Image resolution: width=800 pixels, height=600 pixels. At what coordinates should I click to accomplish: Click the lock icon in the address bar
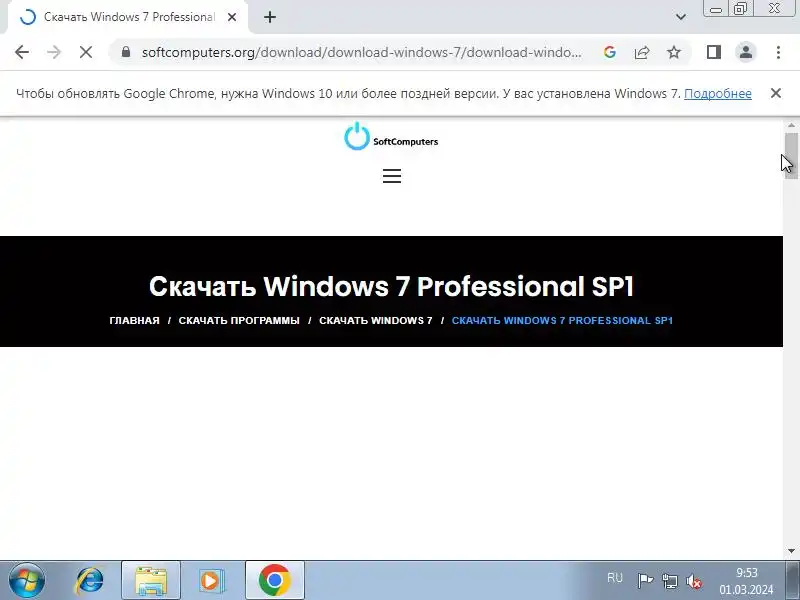[126, 52]
